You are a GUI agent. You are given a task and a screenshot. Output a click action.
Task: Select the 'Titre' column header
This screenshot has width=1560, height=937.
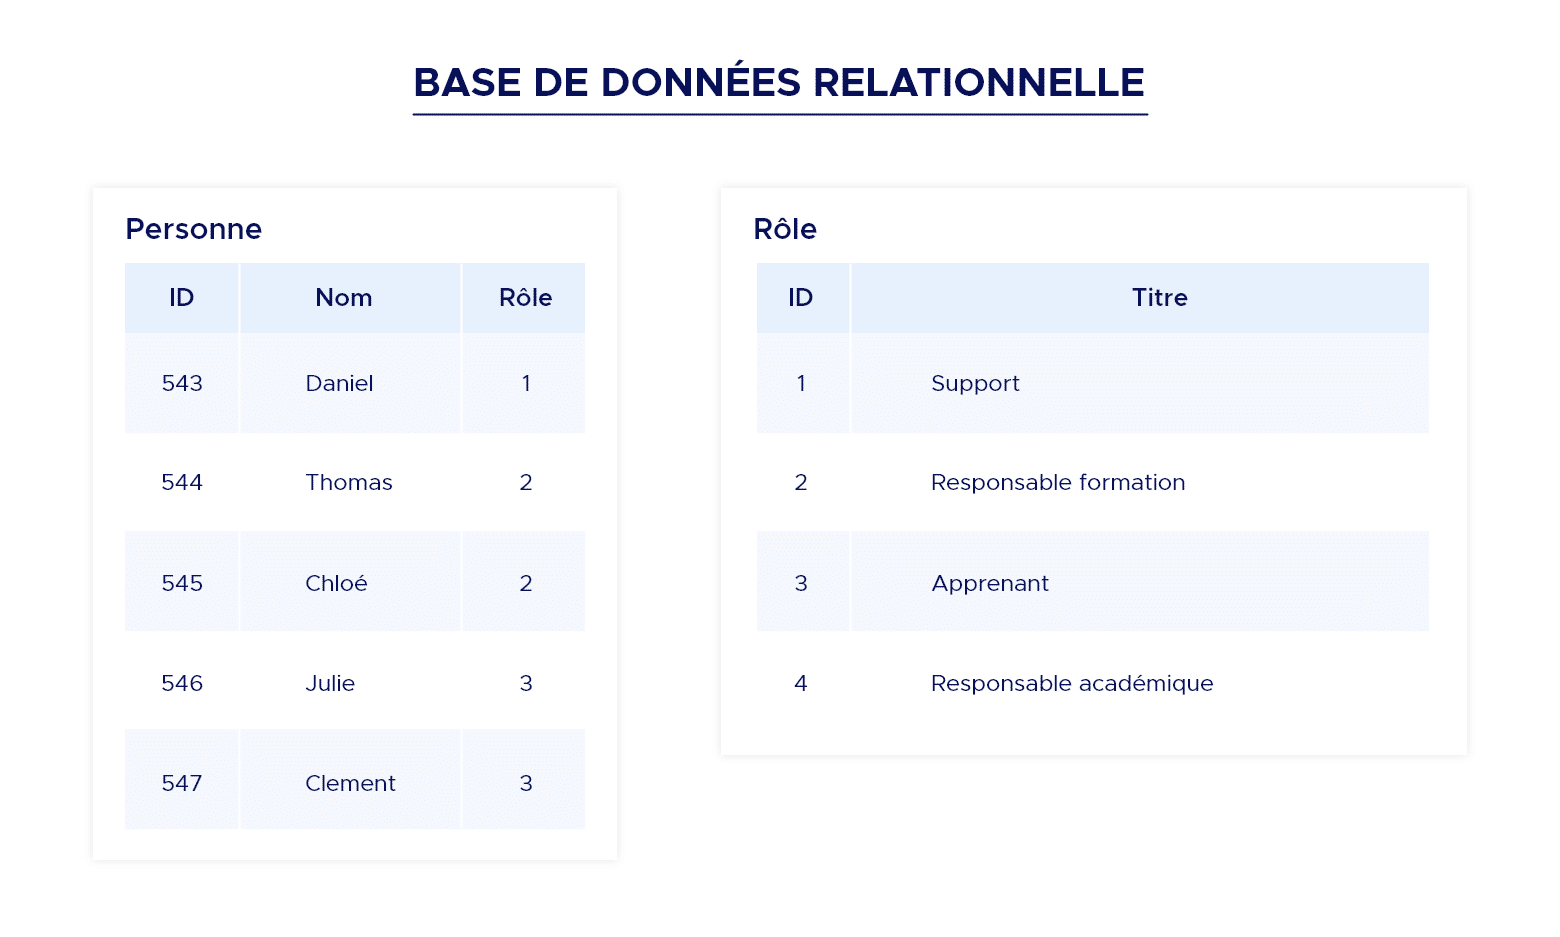[1159, 298]
